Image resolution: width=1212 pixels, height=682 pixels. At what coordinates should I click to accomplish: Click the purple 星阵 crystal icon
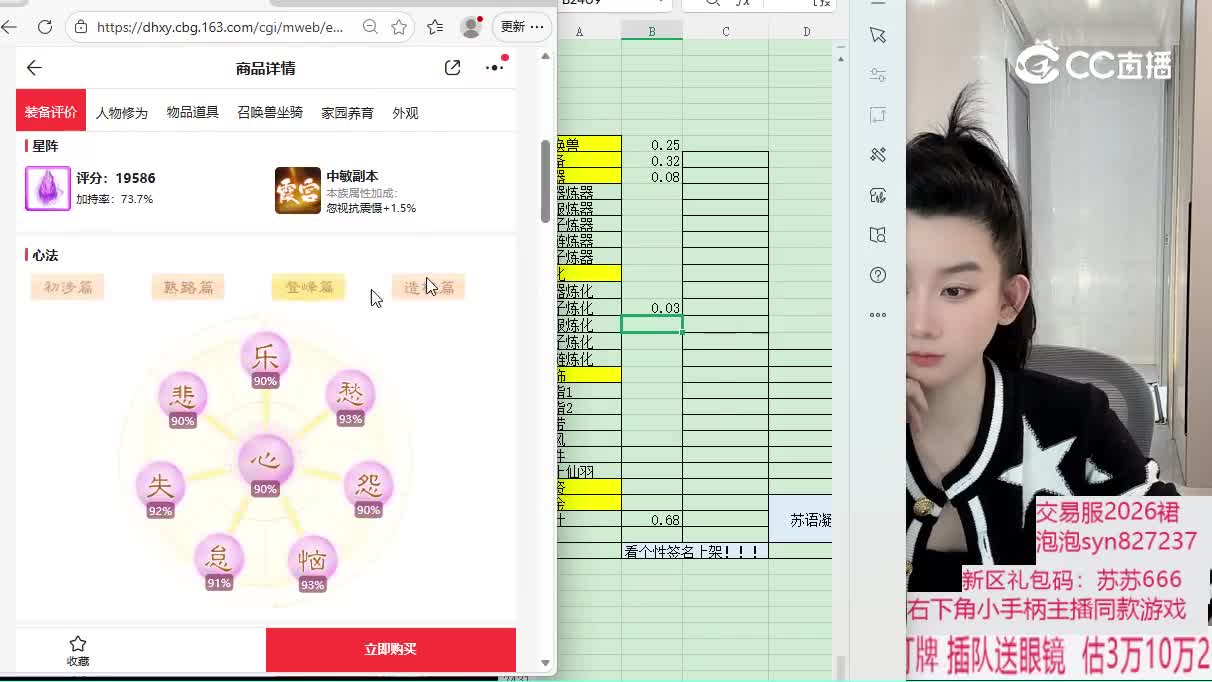click(48, 189)
